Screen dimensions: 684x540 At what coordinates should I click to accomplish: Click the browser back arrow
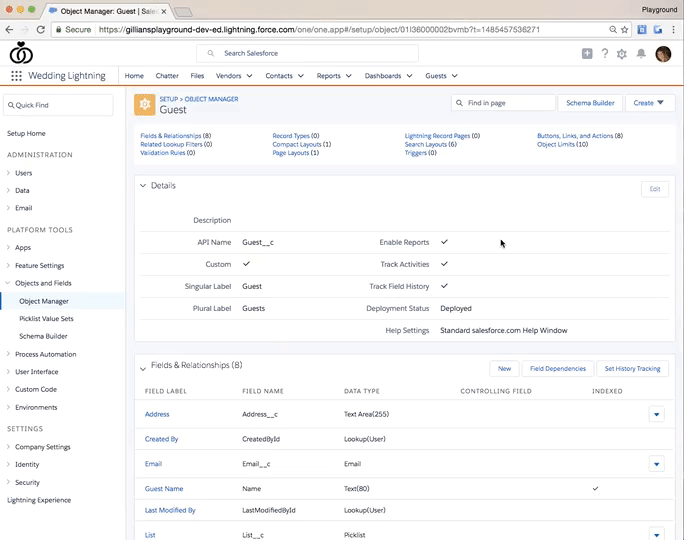click(9, 30)
